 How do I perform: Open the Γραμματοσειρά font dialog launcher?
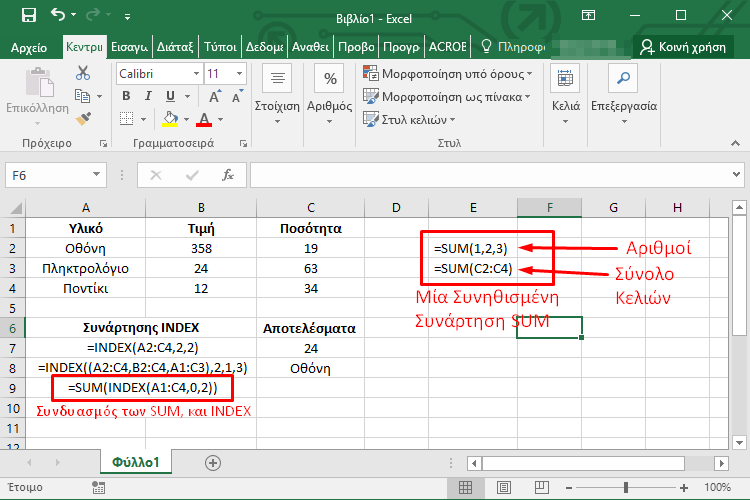pos(243,143)
